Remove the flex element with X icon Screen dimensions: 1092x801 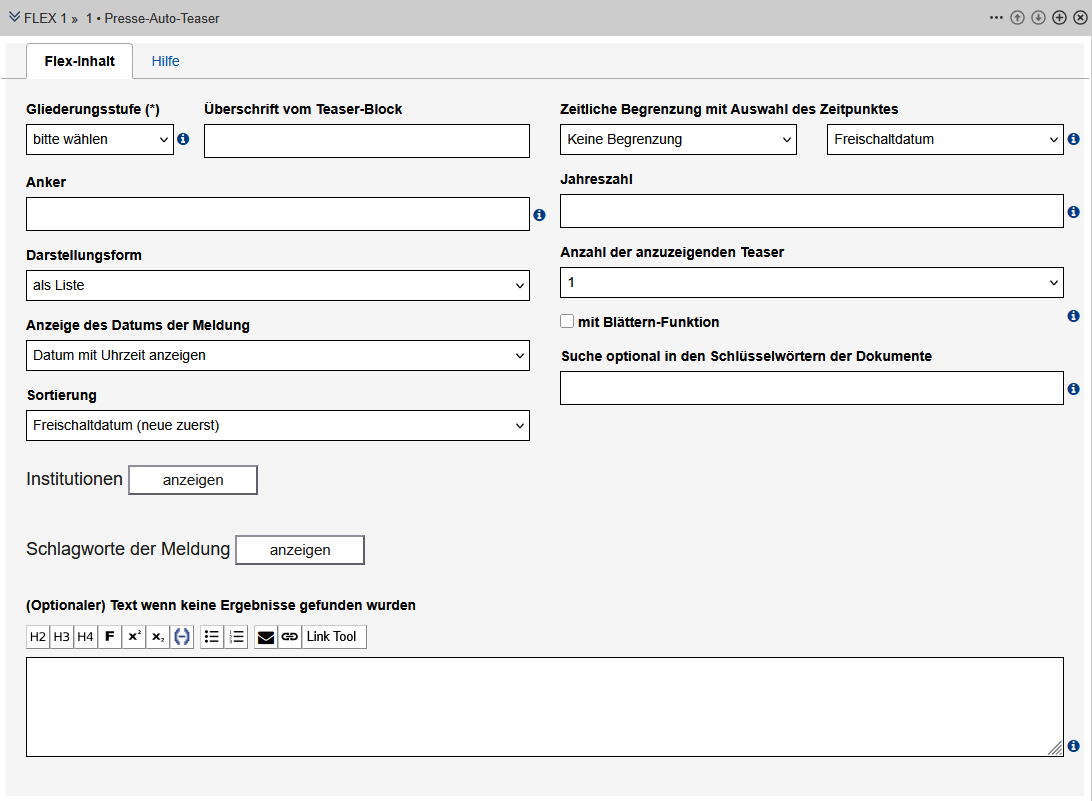click(1080, 18)
